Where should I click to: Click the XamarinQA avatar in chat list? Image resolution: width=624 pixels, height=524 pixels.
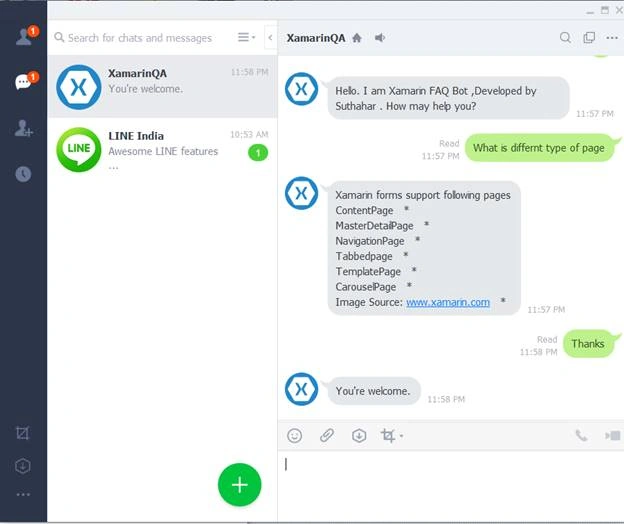79,87
